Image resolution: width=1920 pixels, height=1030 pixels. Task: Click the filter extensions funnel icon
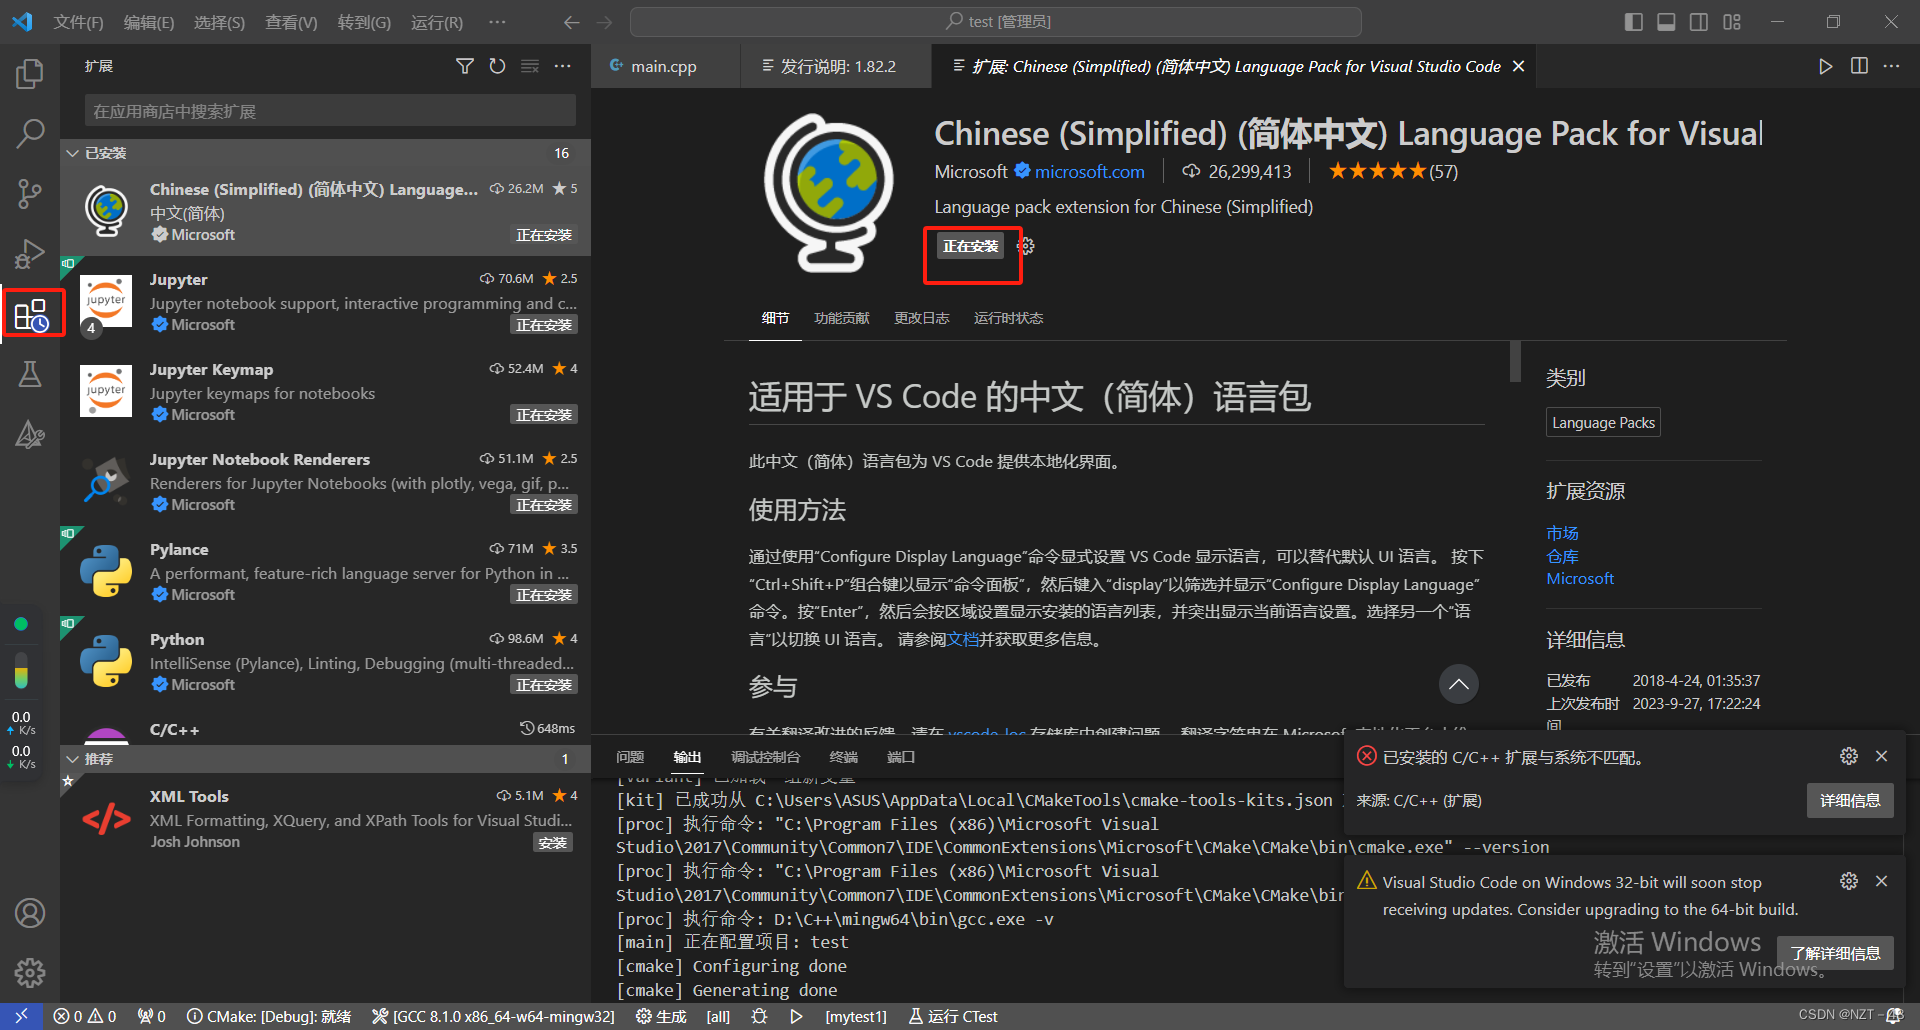465,66
